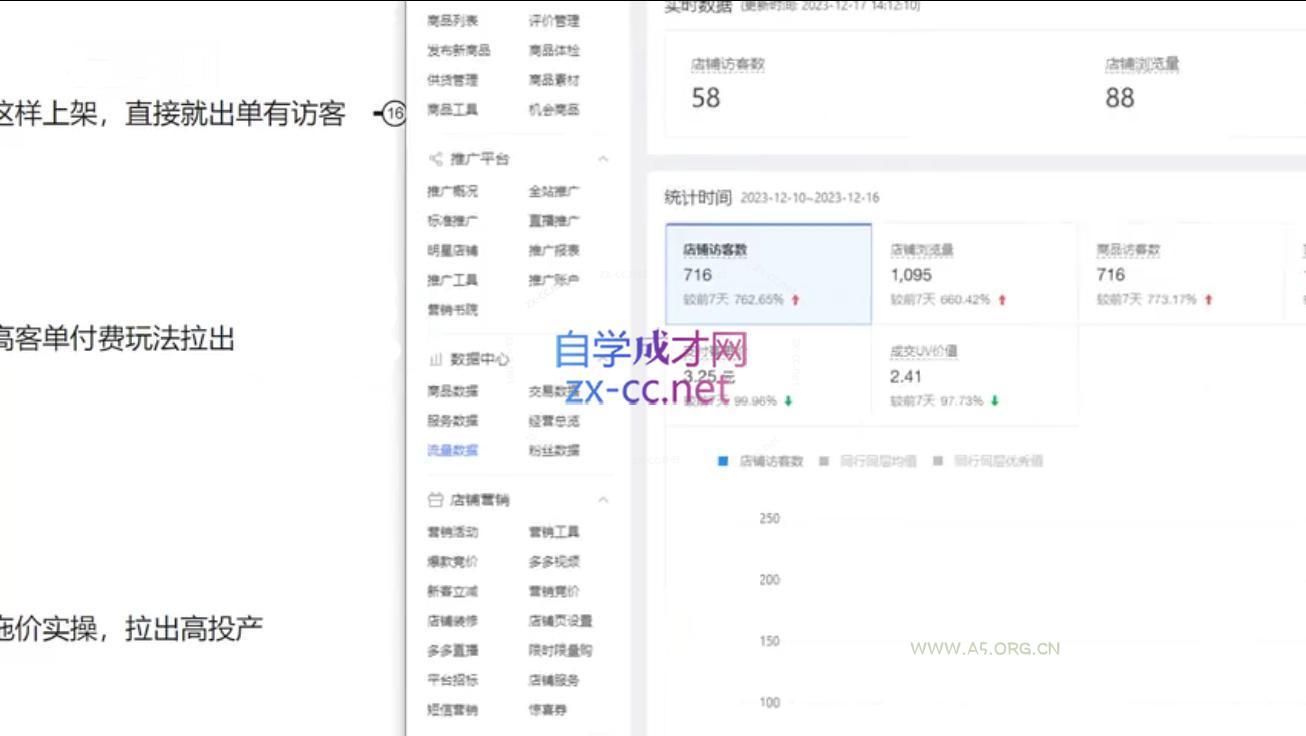Open the 统计时间 date range picker
This screenshot has width=1306, height=736.
[809, 198]
